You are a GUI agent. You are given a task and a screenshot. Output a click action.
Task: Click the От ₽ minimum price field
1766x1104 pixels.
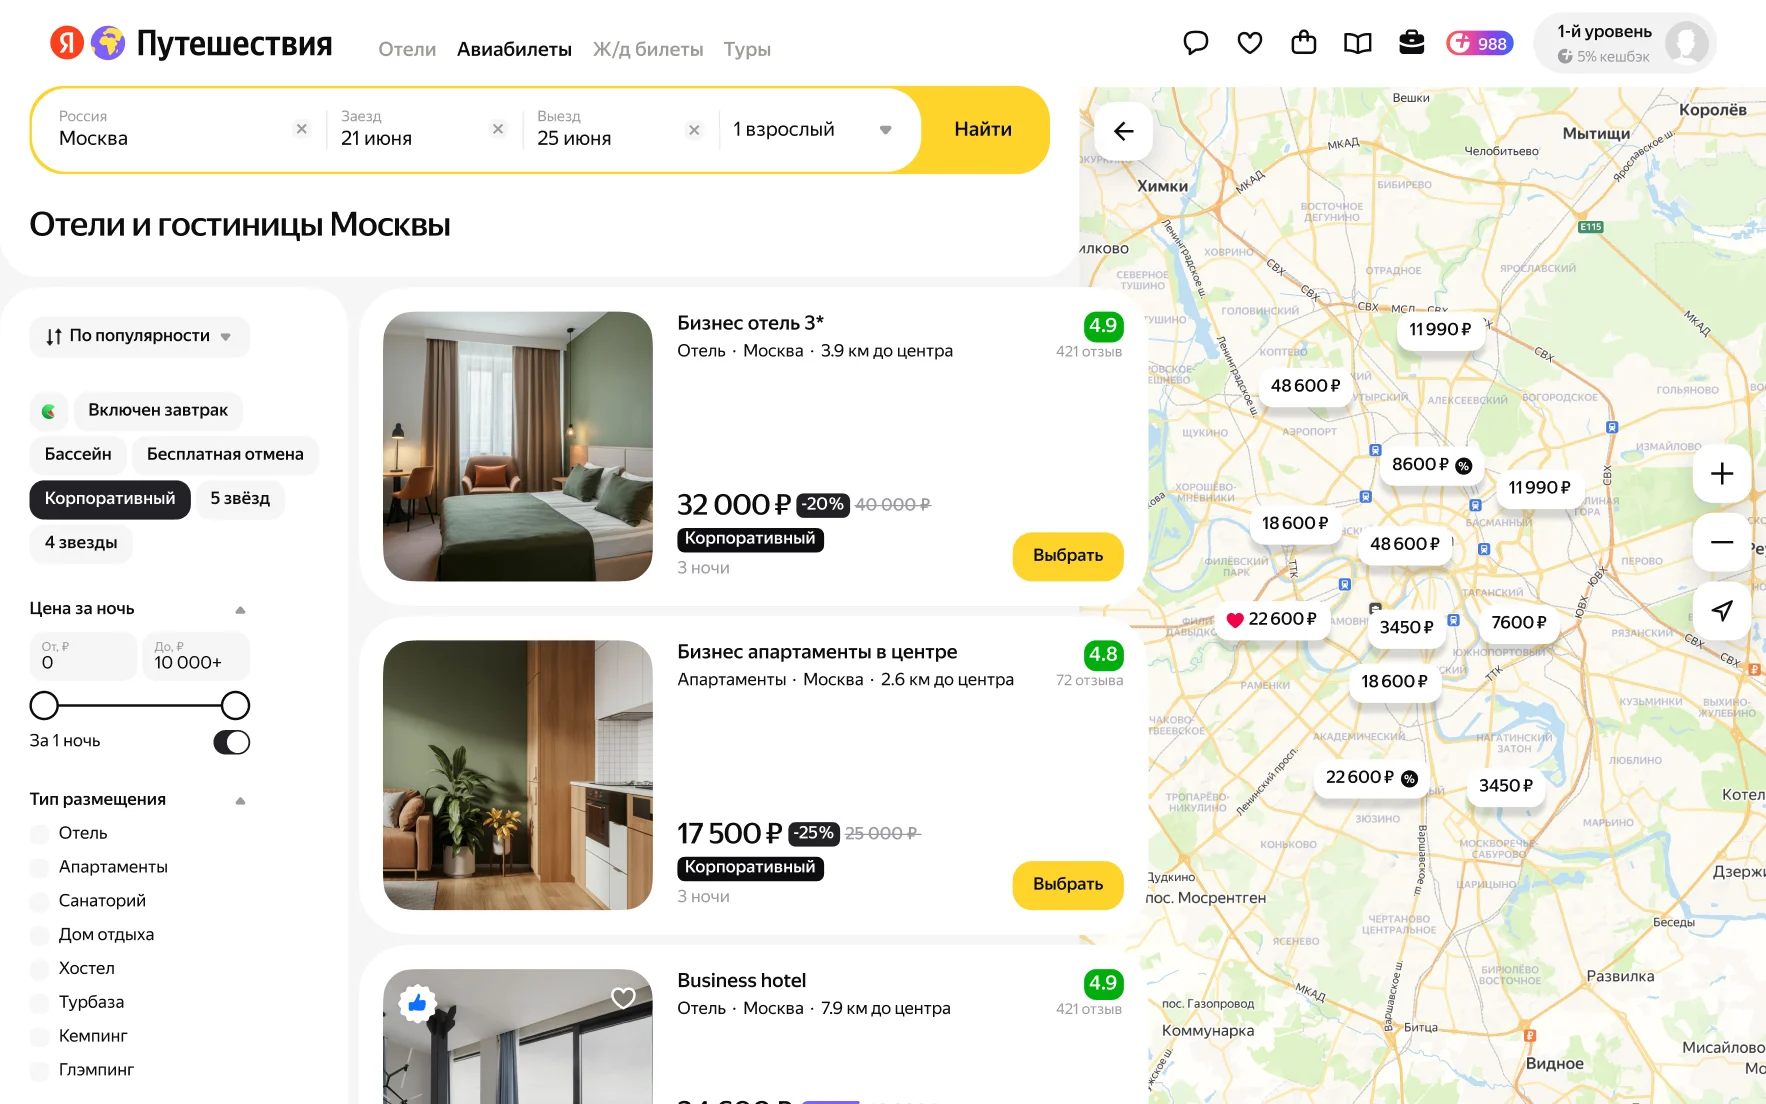click(83, 656)
